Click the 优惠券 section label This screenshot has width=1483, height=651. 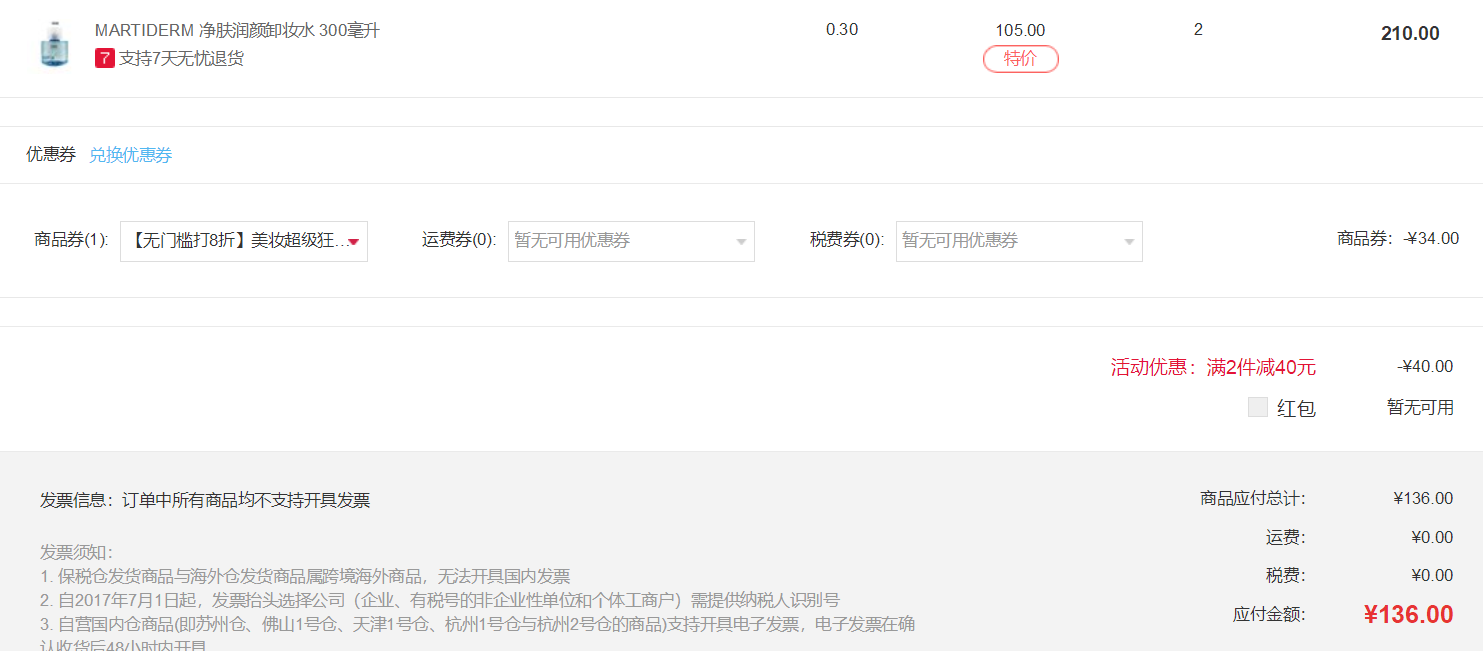point(51,155)
